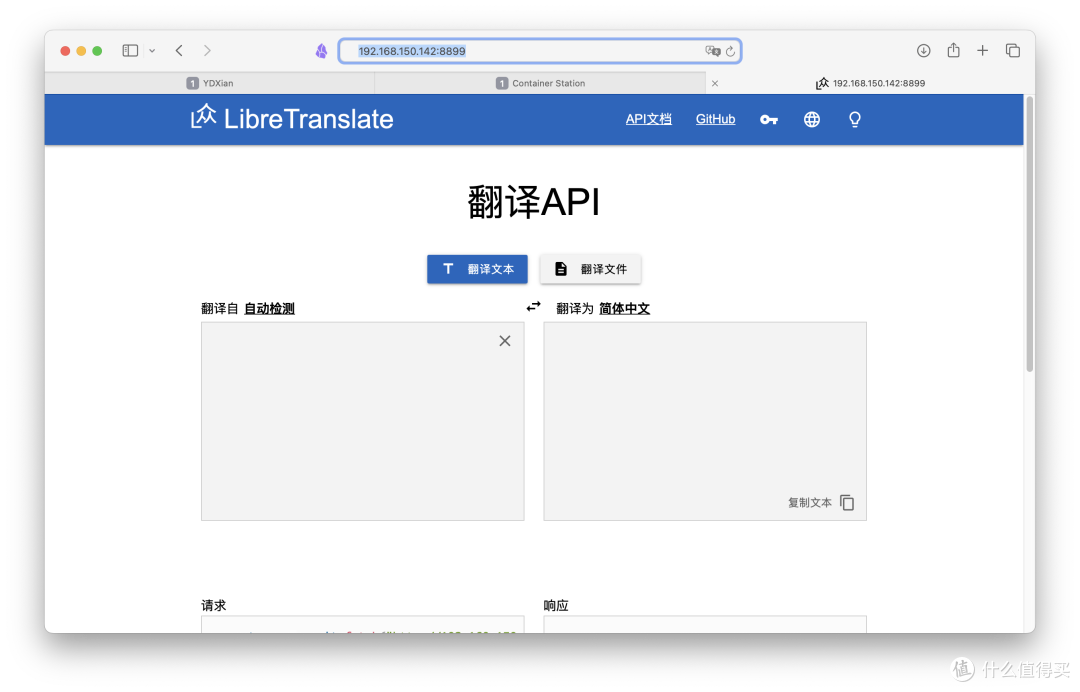
Task: Click the 请求 label
Action: coord(214,605)
